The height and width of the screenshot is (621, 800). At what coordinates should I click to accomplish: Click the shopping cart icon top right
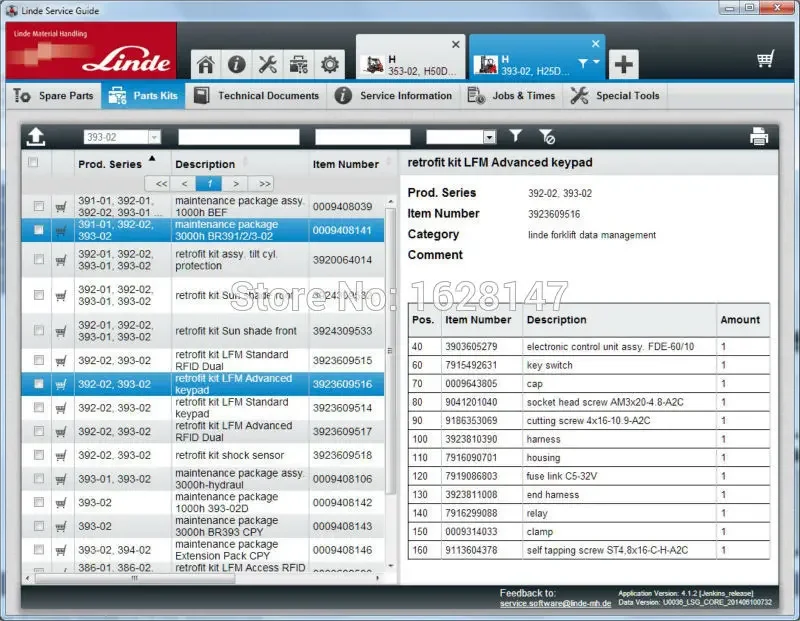[x=765, y=58]
